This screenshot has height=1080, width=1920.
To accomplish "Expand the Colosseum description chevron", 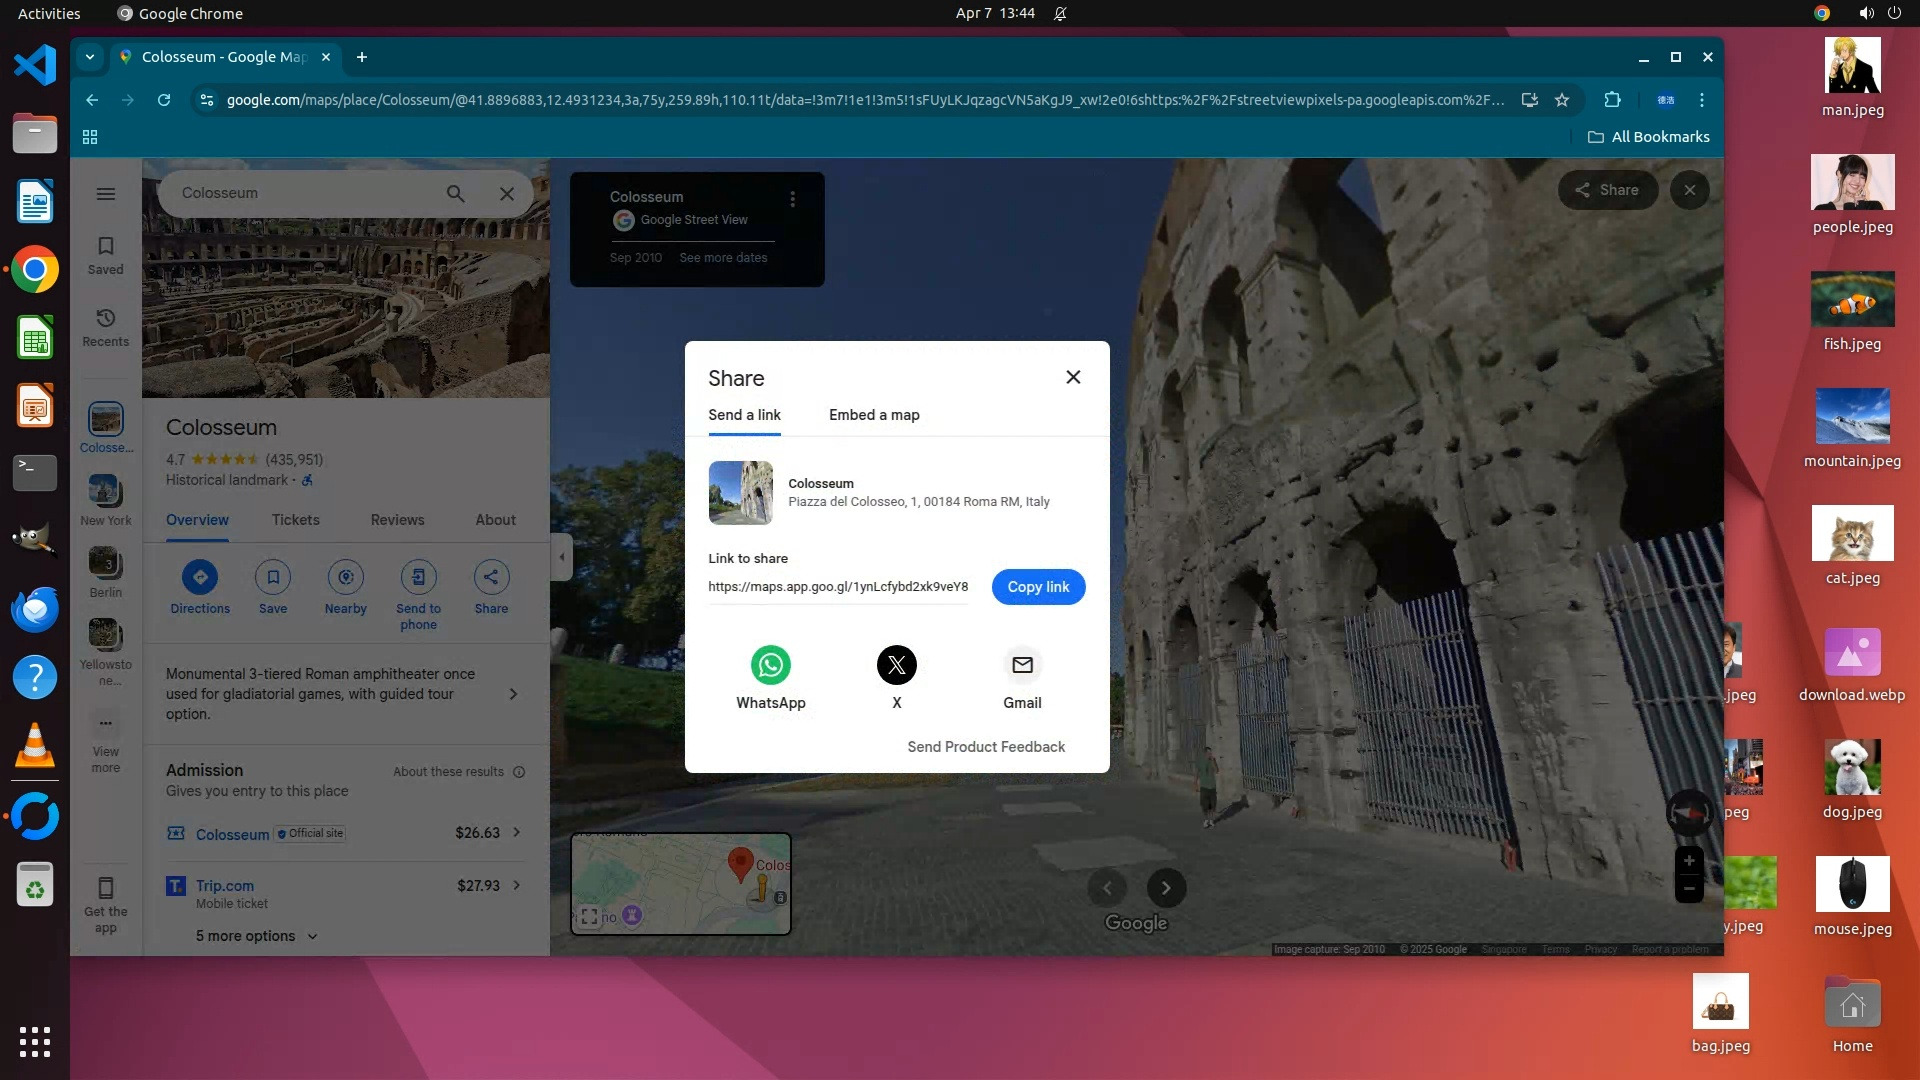I will tap(514, 694).
